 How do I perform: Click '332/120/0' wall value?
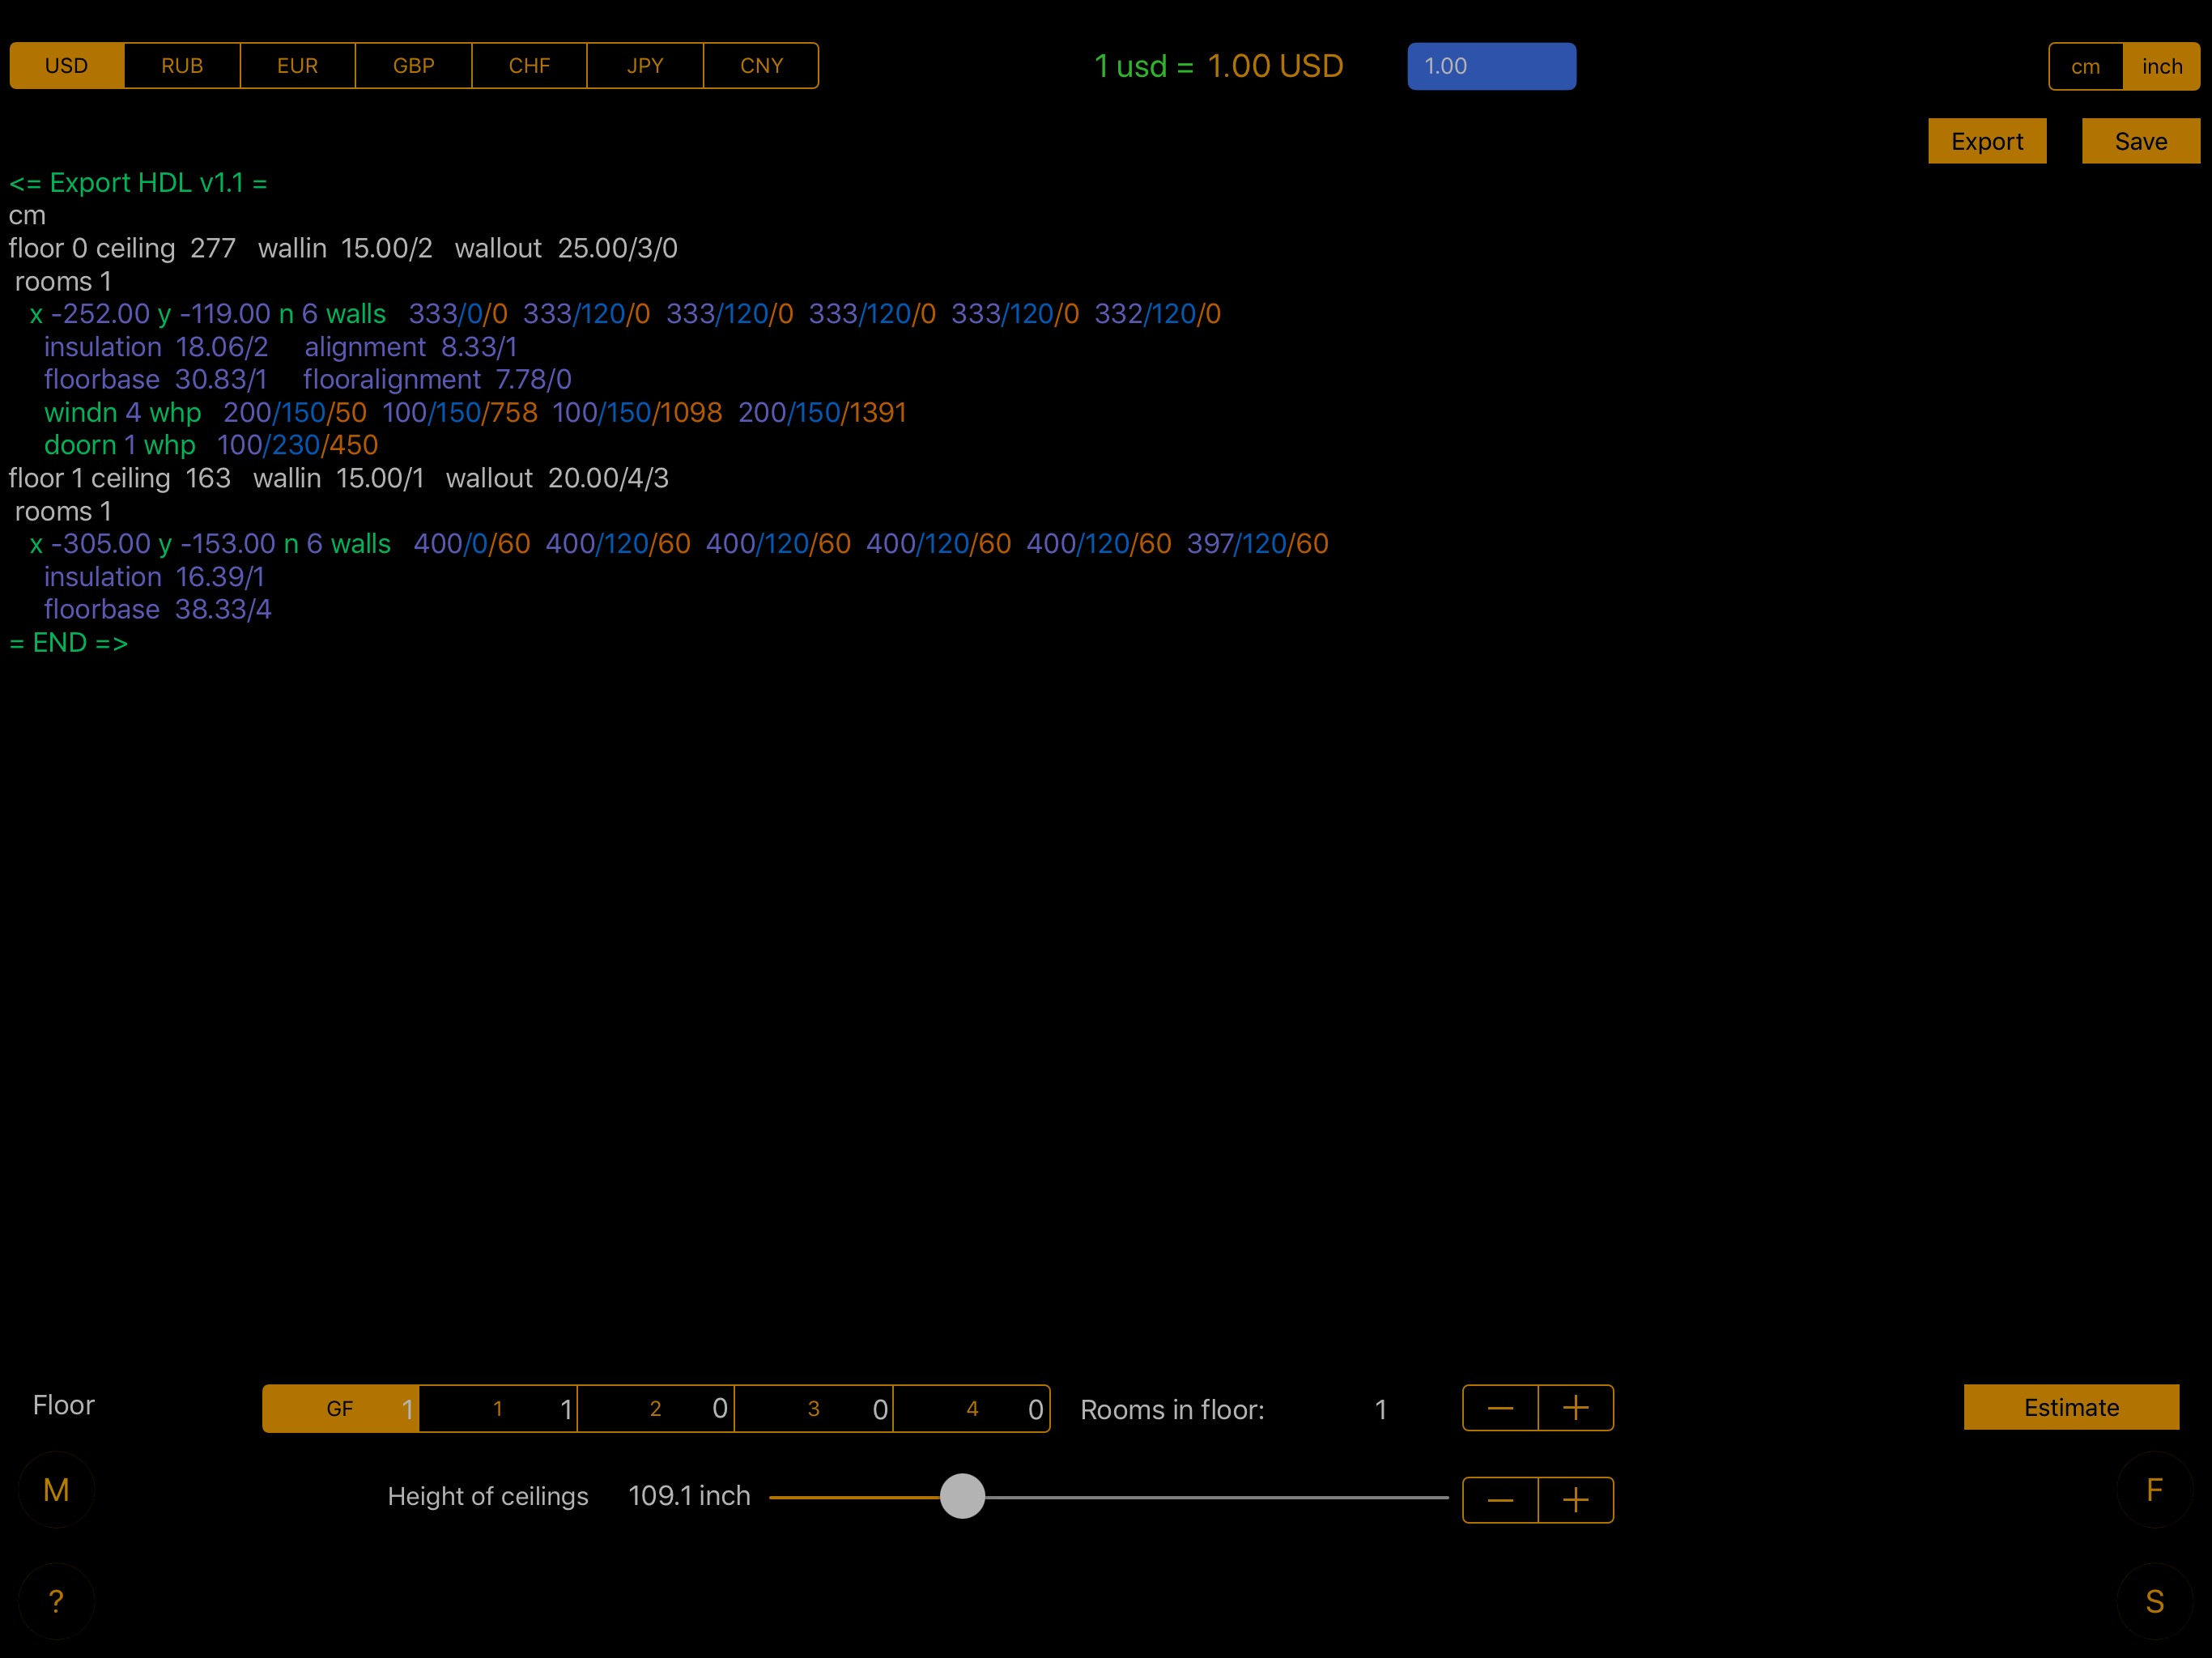tap(1157, 314)
